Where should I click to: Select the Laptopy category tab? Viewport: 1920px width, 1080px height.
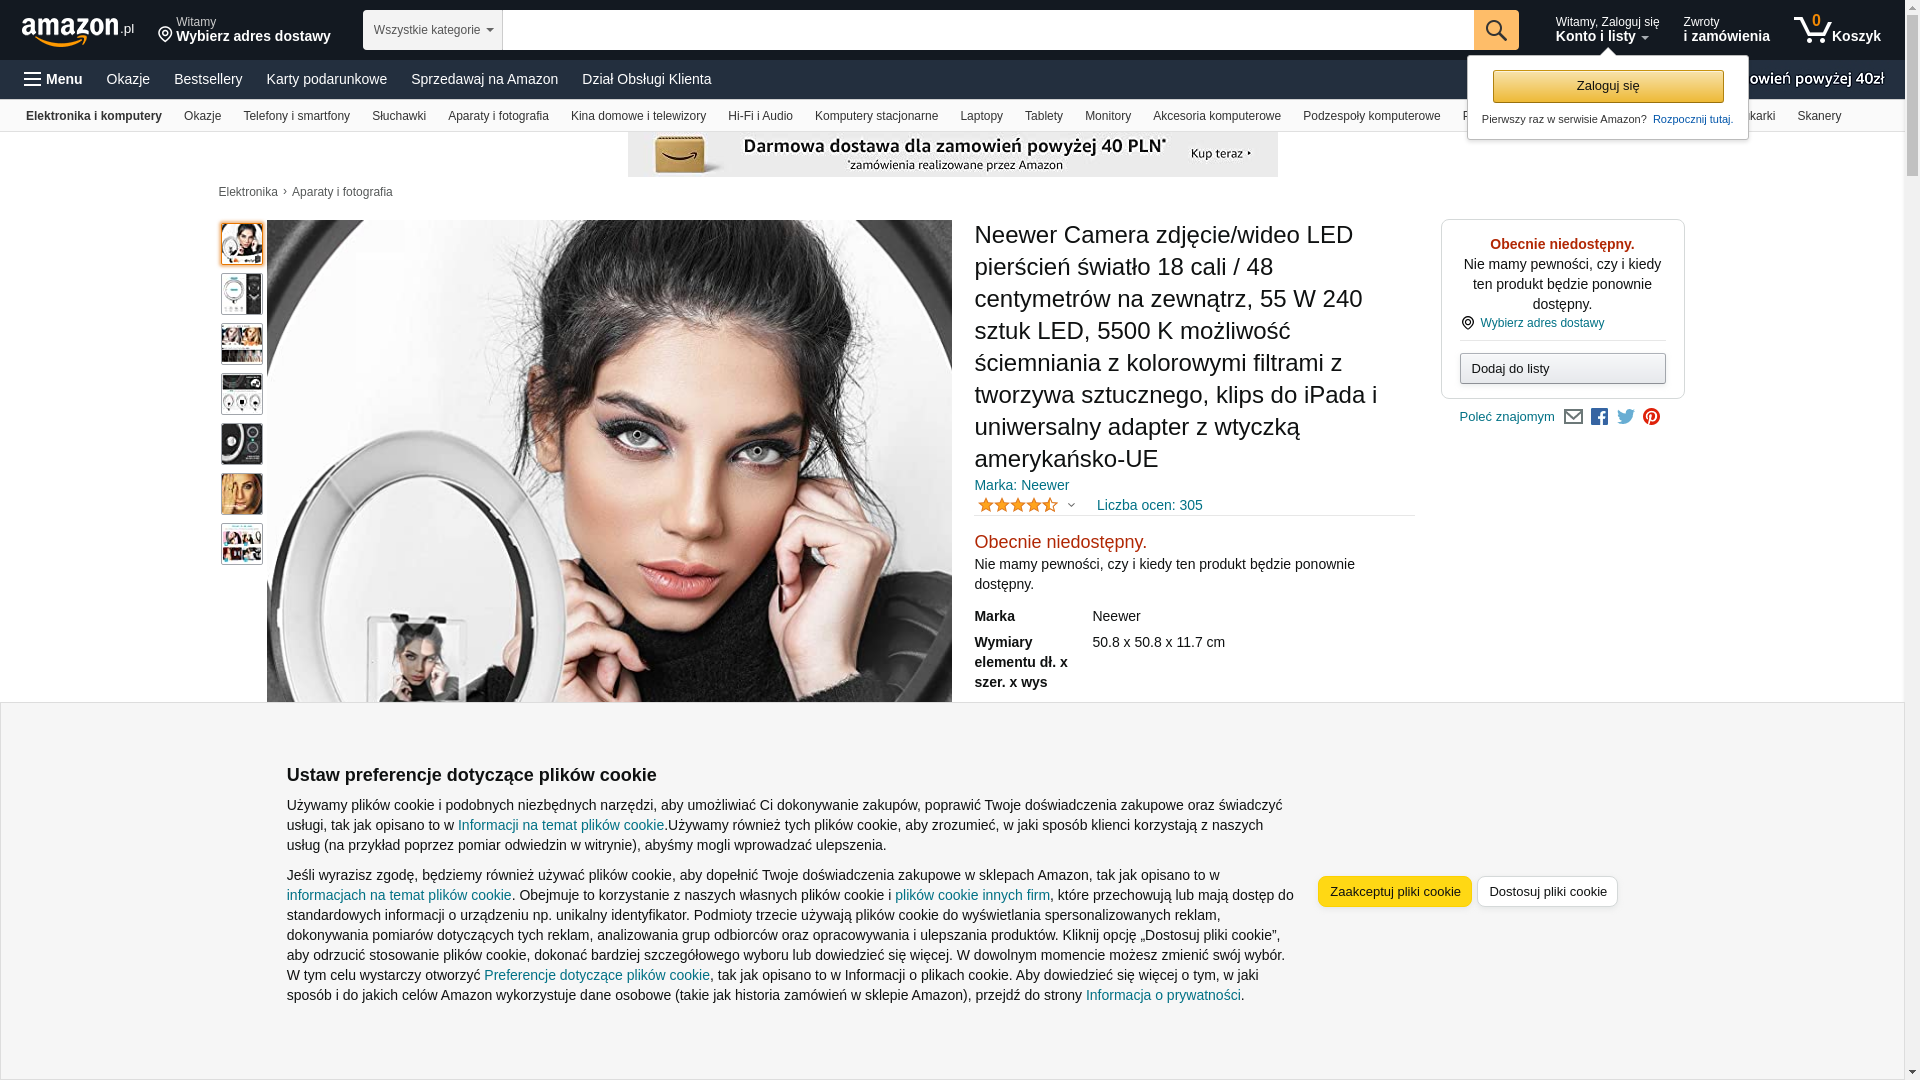point(981,116)
